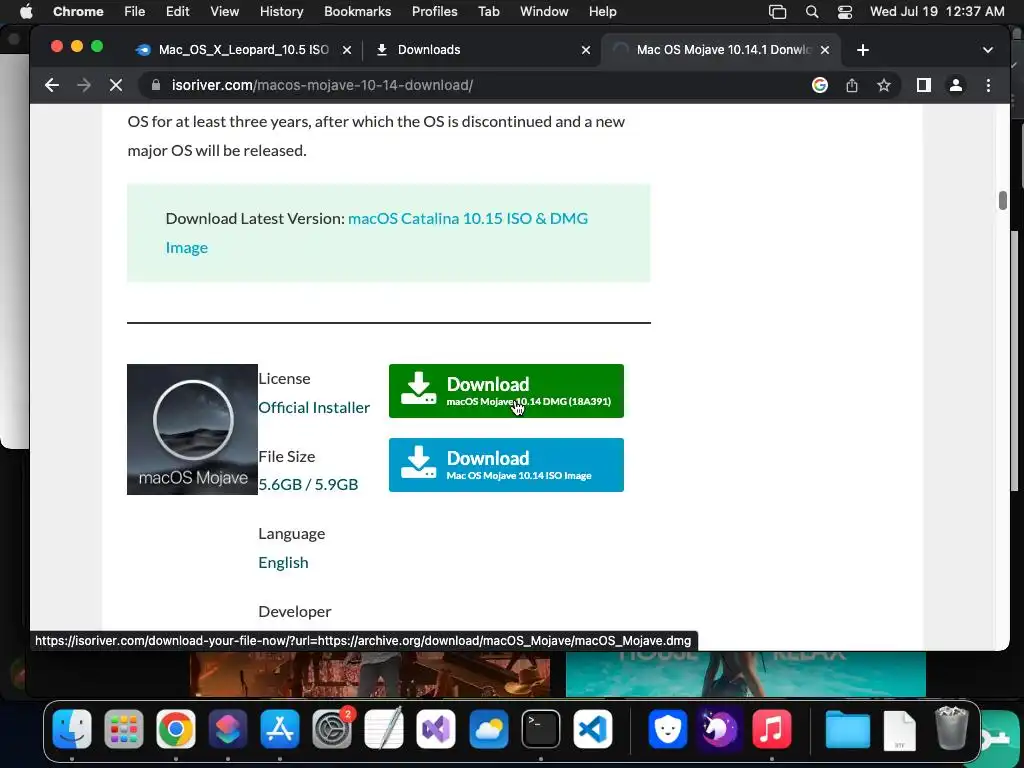Viewport: 1024px width, 768px height.
Task: Open the Edit menu
Action: tap(177, 12)
